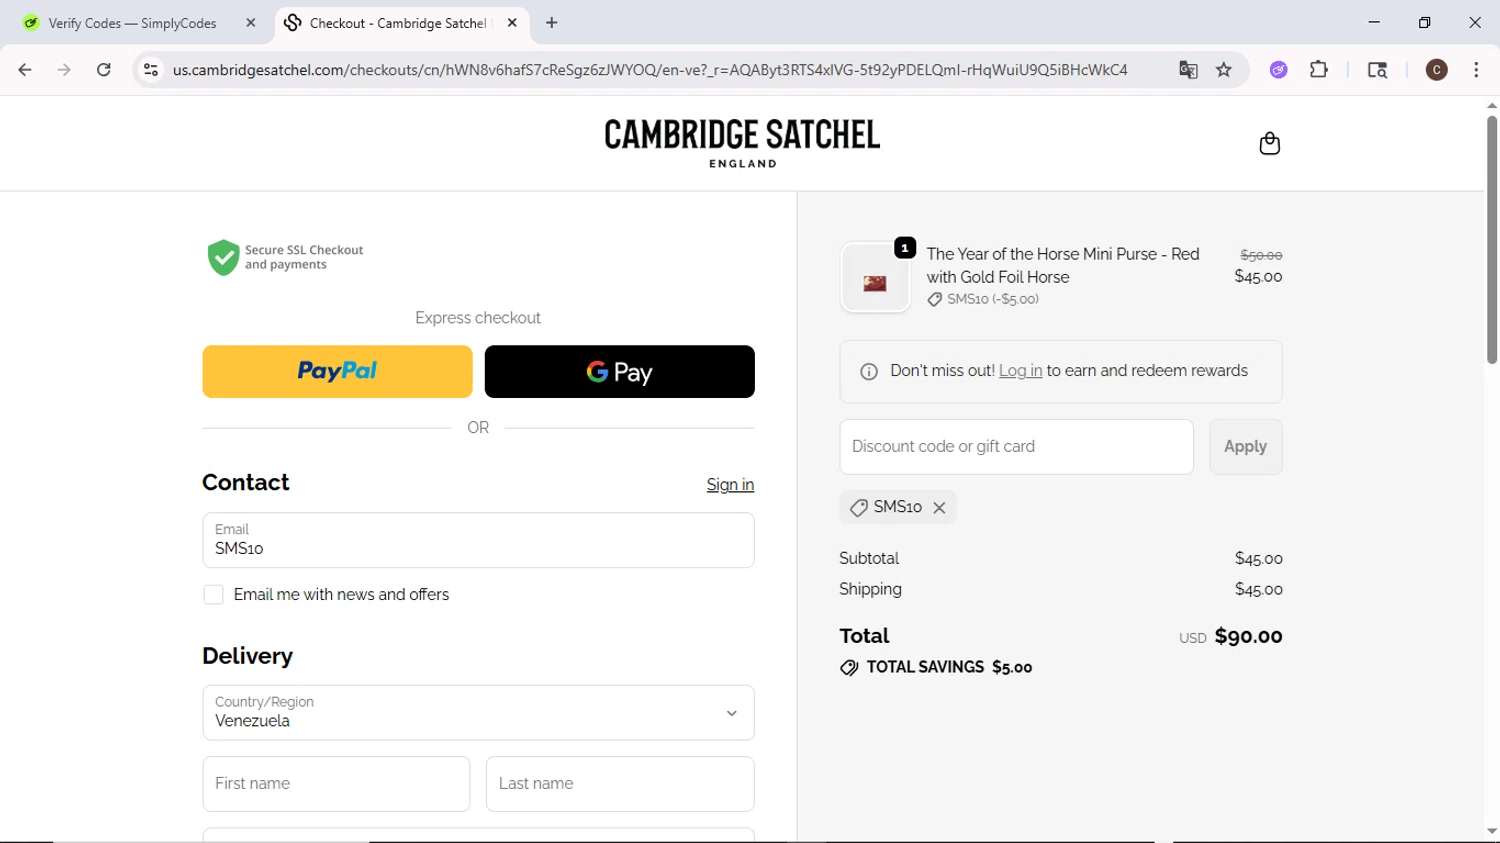The height and width of the screenshot is (843, 1500).
Task: Click the scrollbar up arrow
Action: point(1491,105)
